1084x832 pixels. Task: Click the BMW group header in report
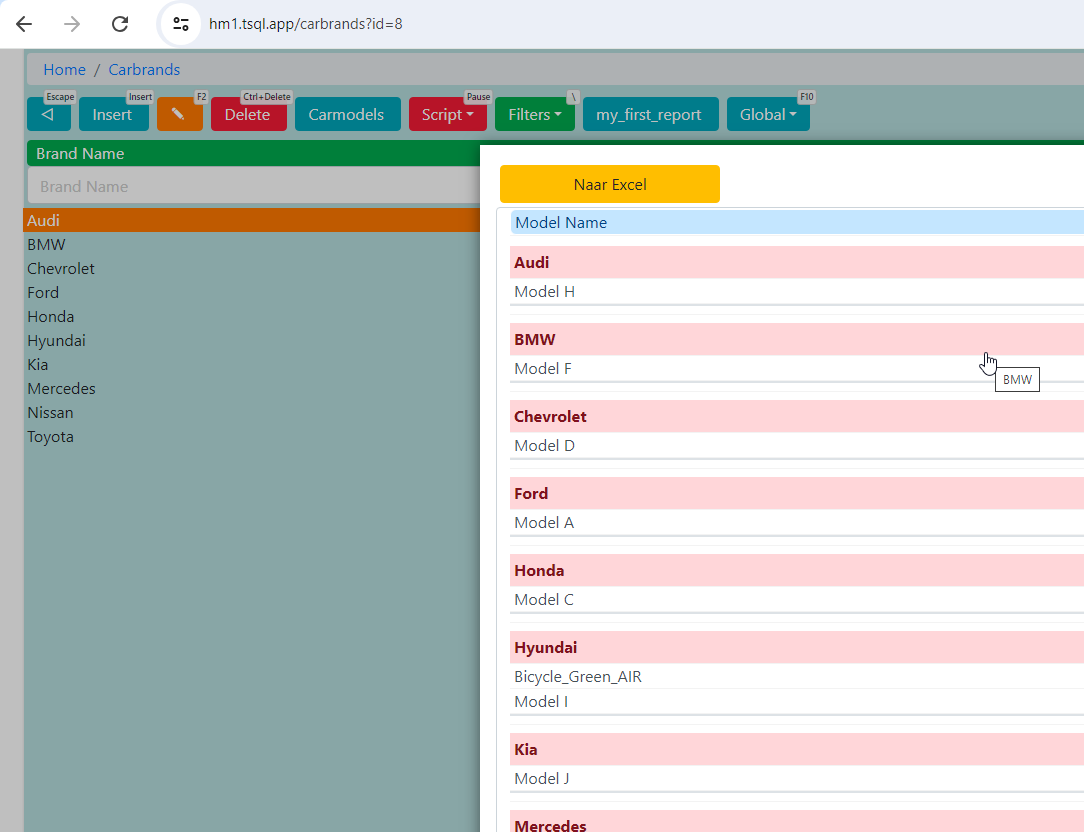797,340
